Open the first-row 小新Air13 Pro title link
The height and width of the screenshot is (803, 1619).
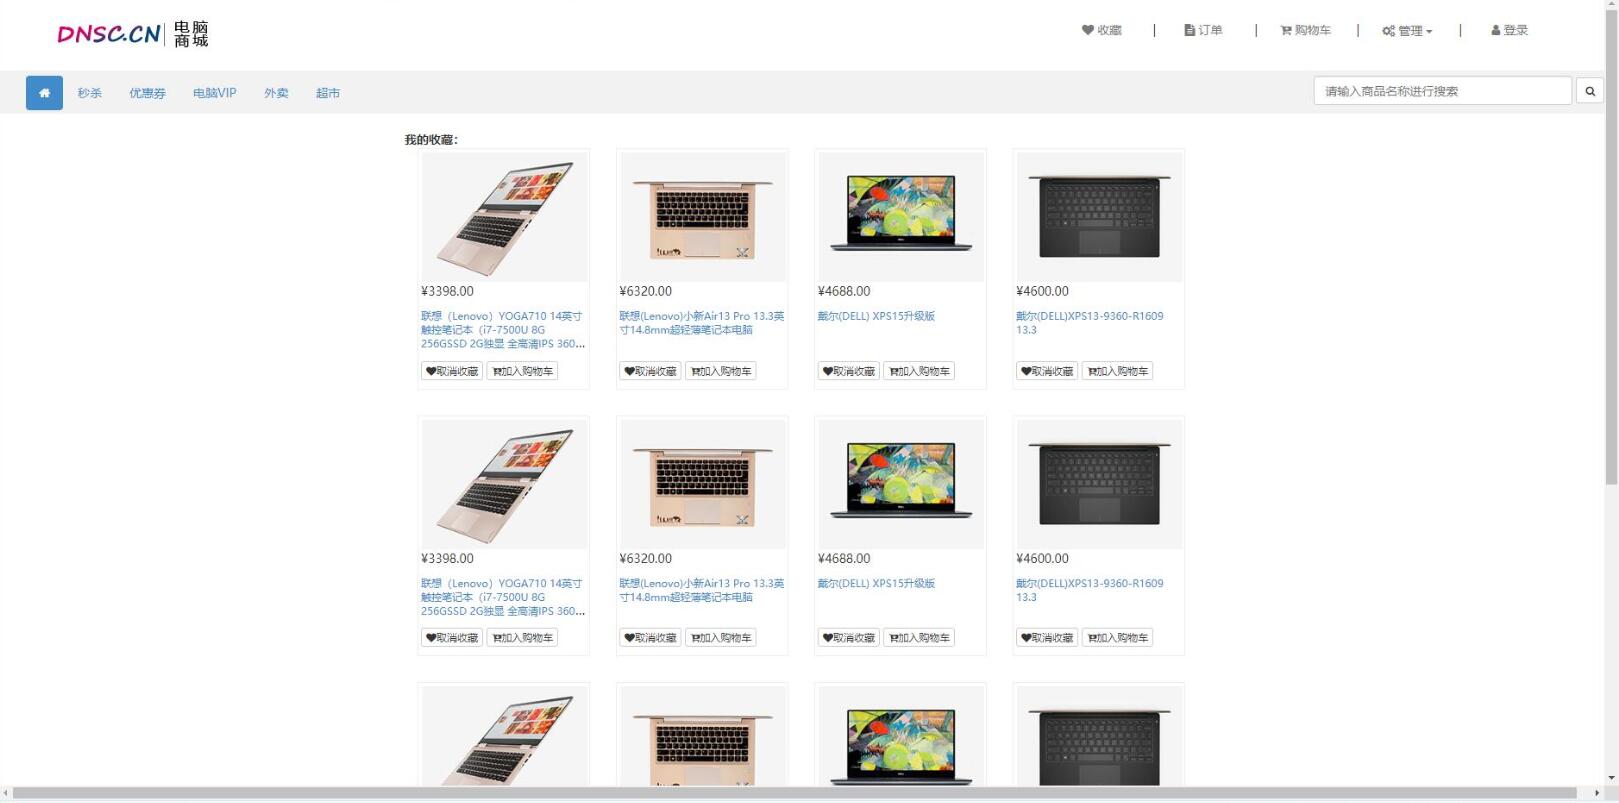[702, 323]
